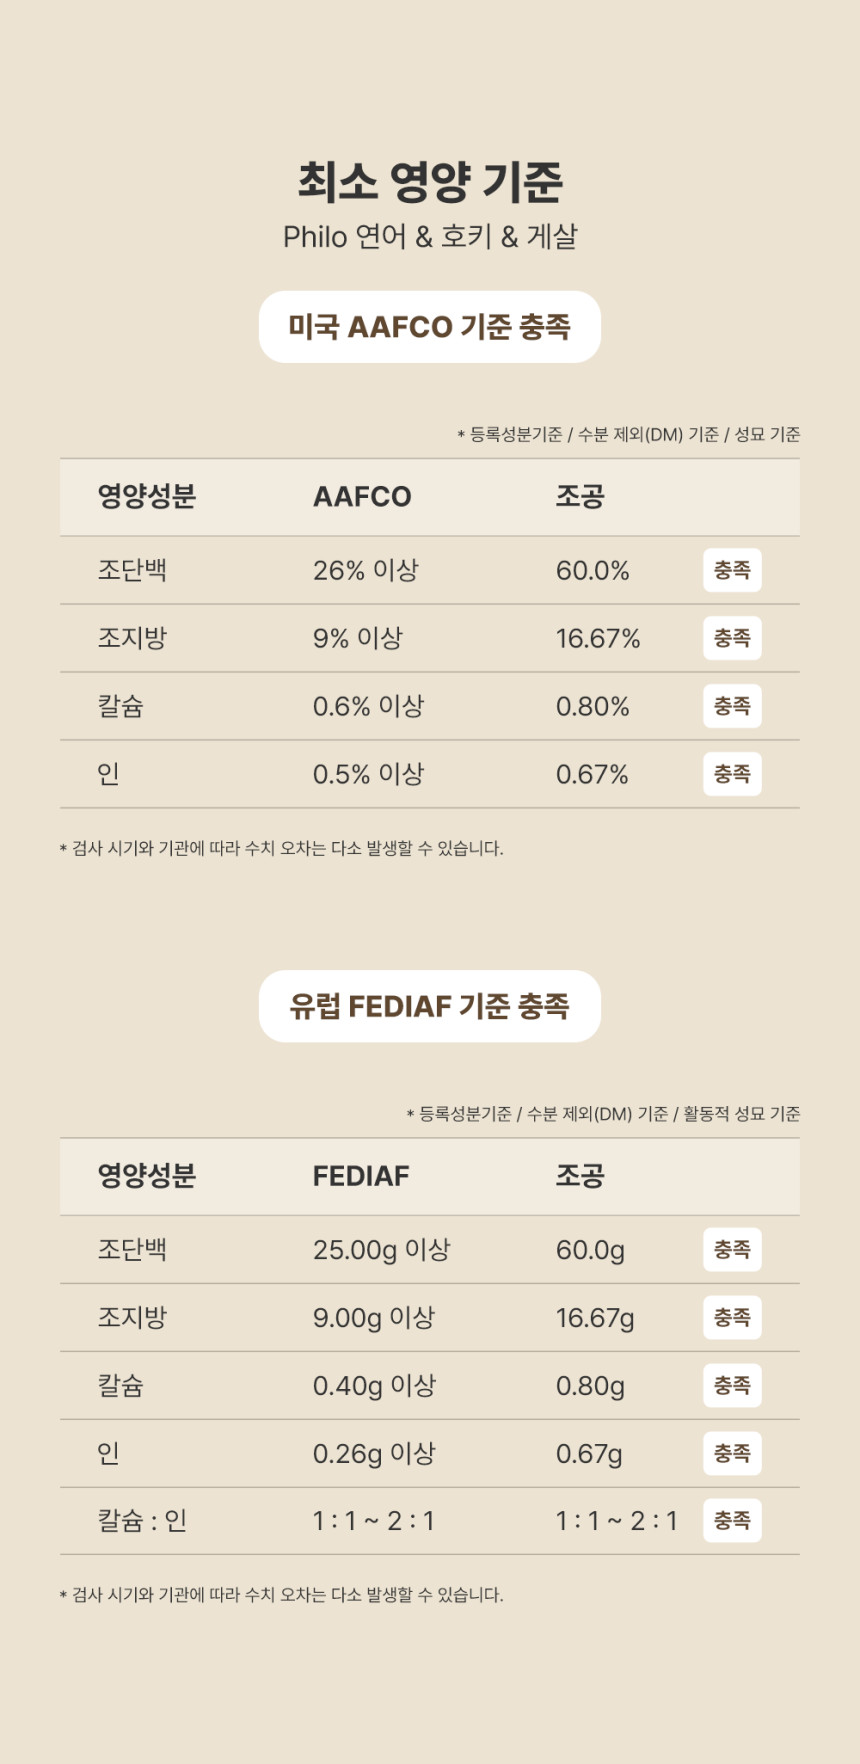The image size is (860, 1764).
Task: Click 충족 tag in FEDIAF 인 row
Action: coord(732,1454)
